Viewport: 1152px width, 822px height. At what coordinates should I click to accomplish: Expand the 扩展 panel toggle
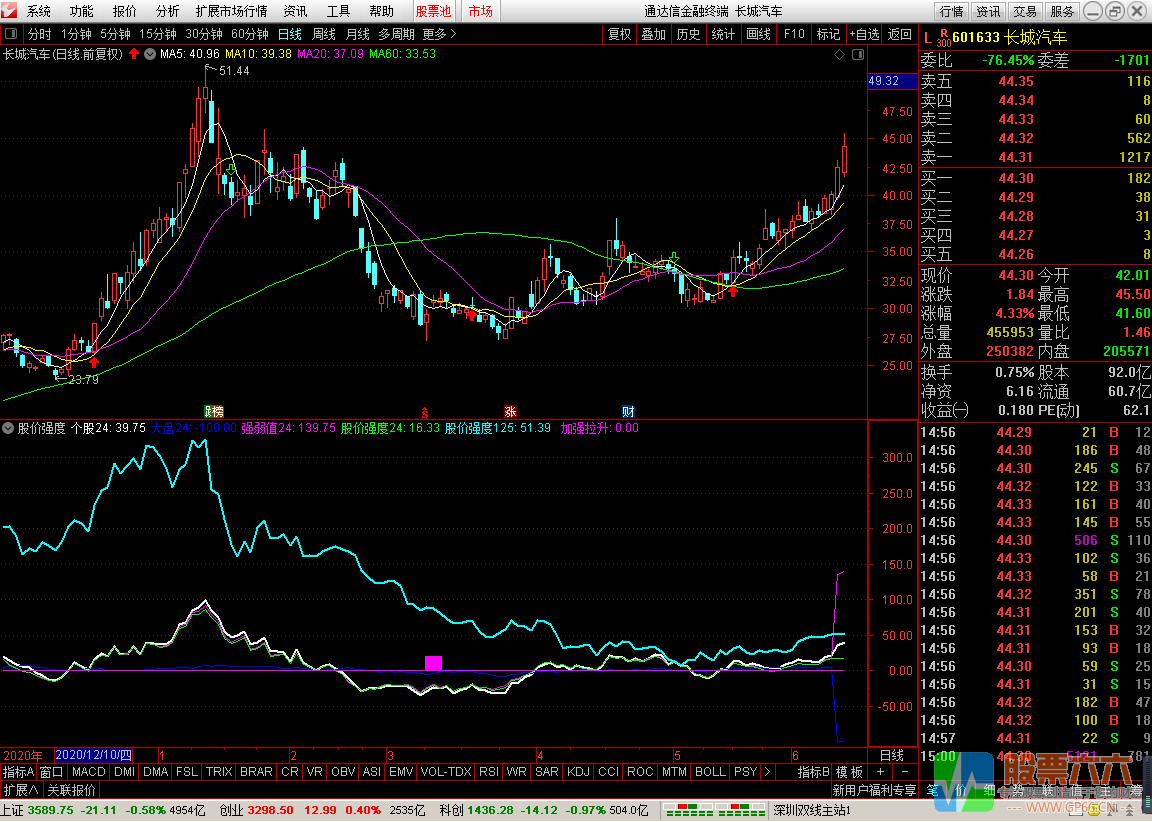[21, 790]
